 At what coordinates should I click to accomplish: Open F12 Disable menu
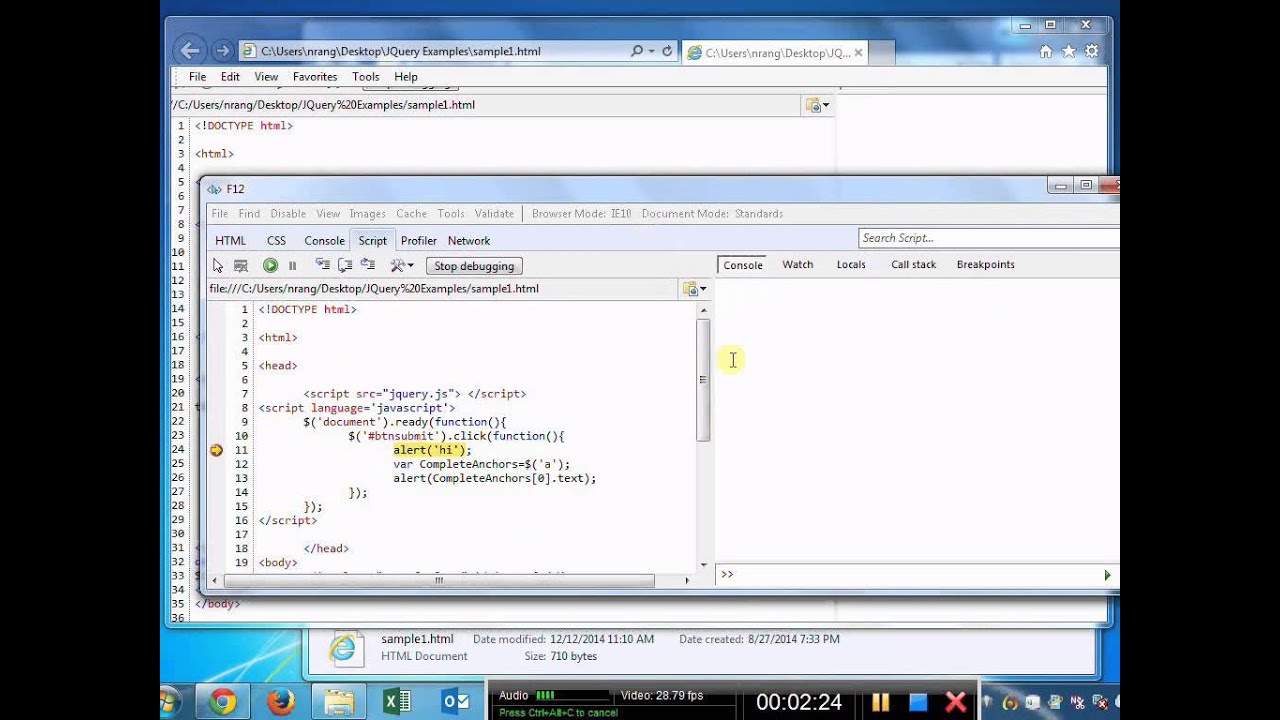(288, 214)
